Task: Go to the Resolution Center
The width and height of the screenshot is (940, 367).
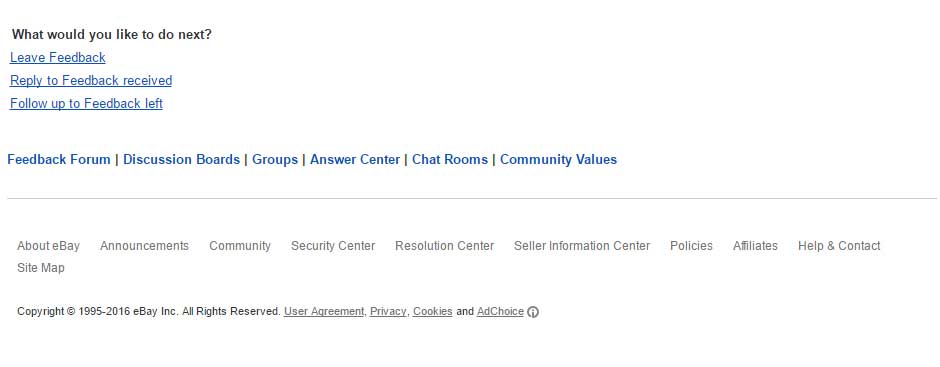Action: coord(445,246)
